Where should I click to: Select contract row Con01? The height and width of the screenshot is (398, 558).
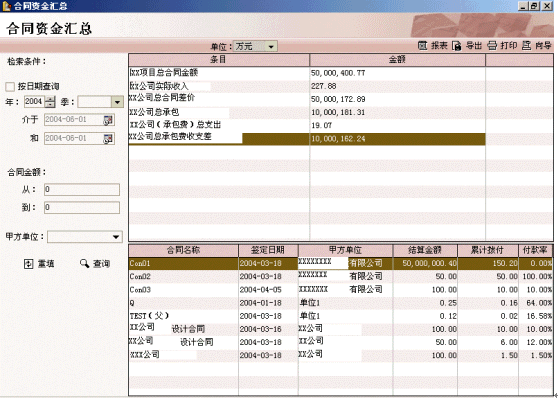341,263
